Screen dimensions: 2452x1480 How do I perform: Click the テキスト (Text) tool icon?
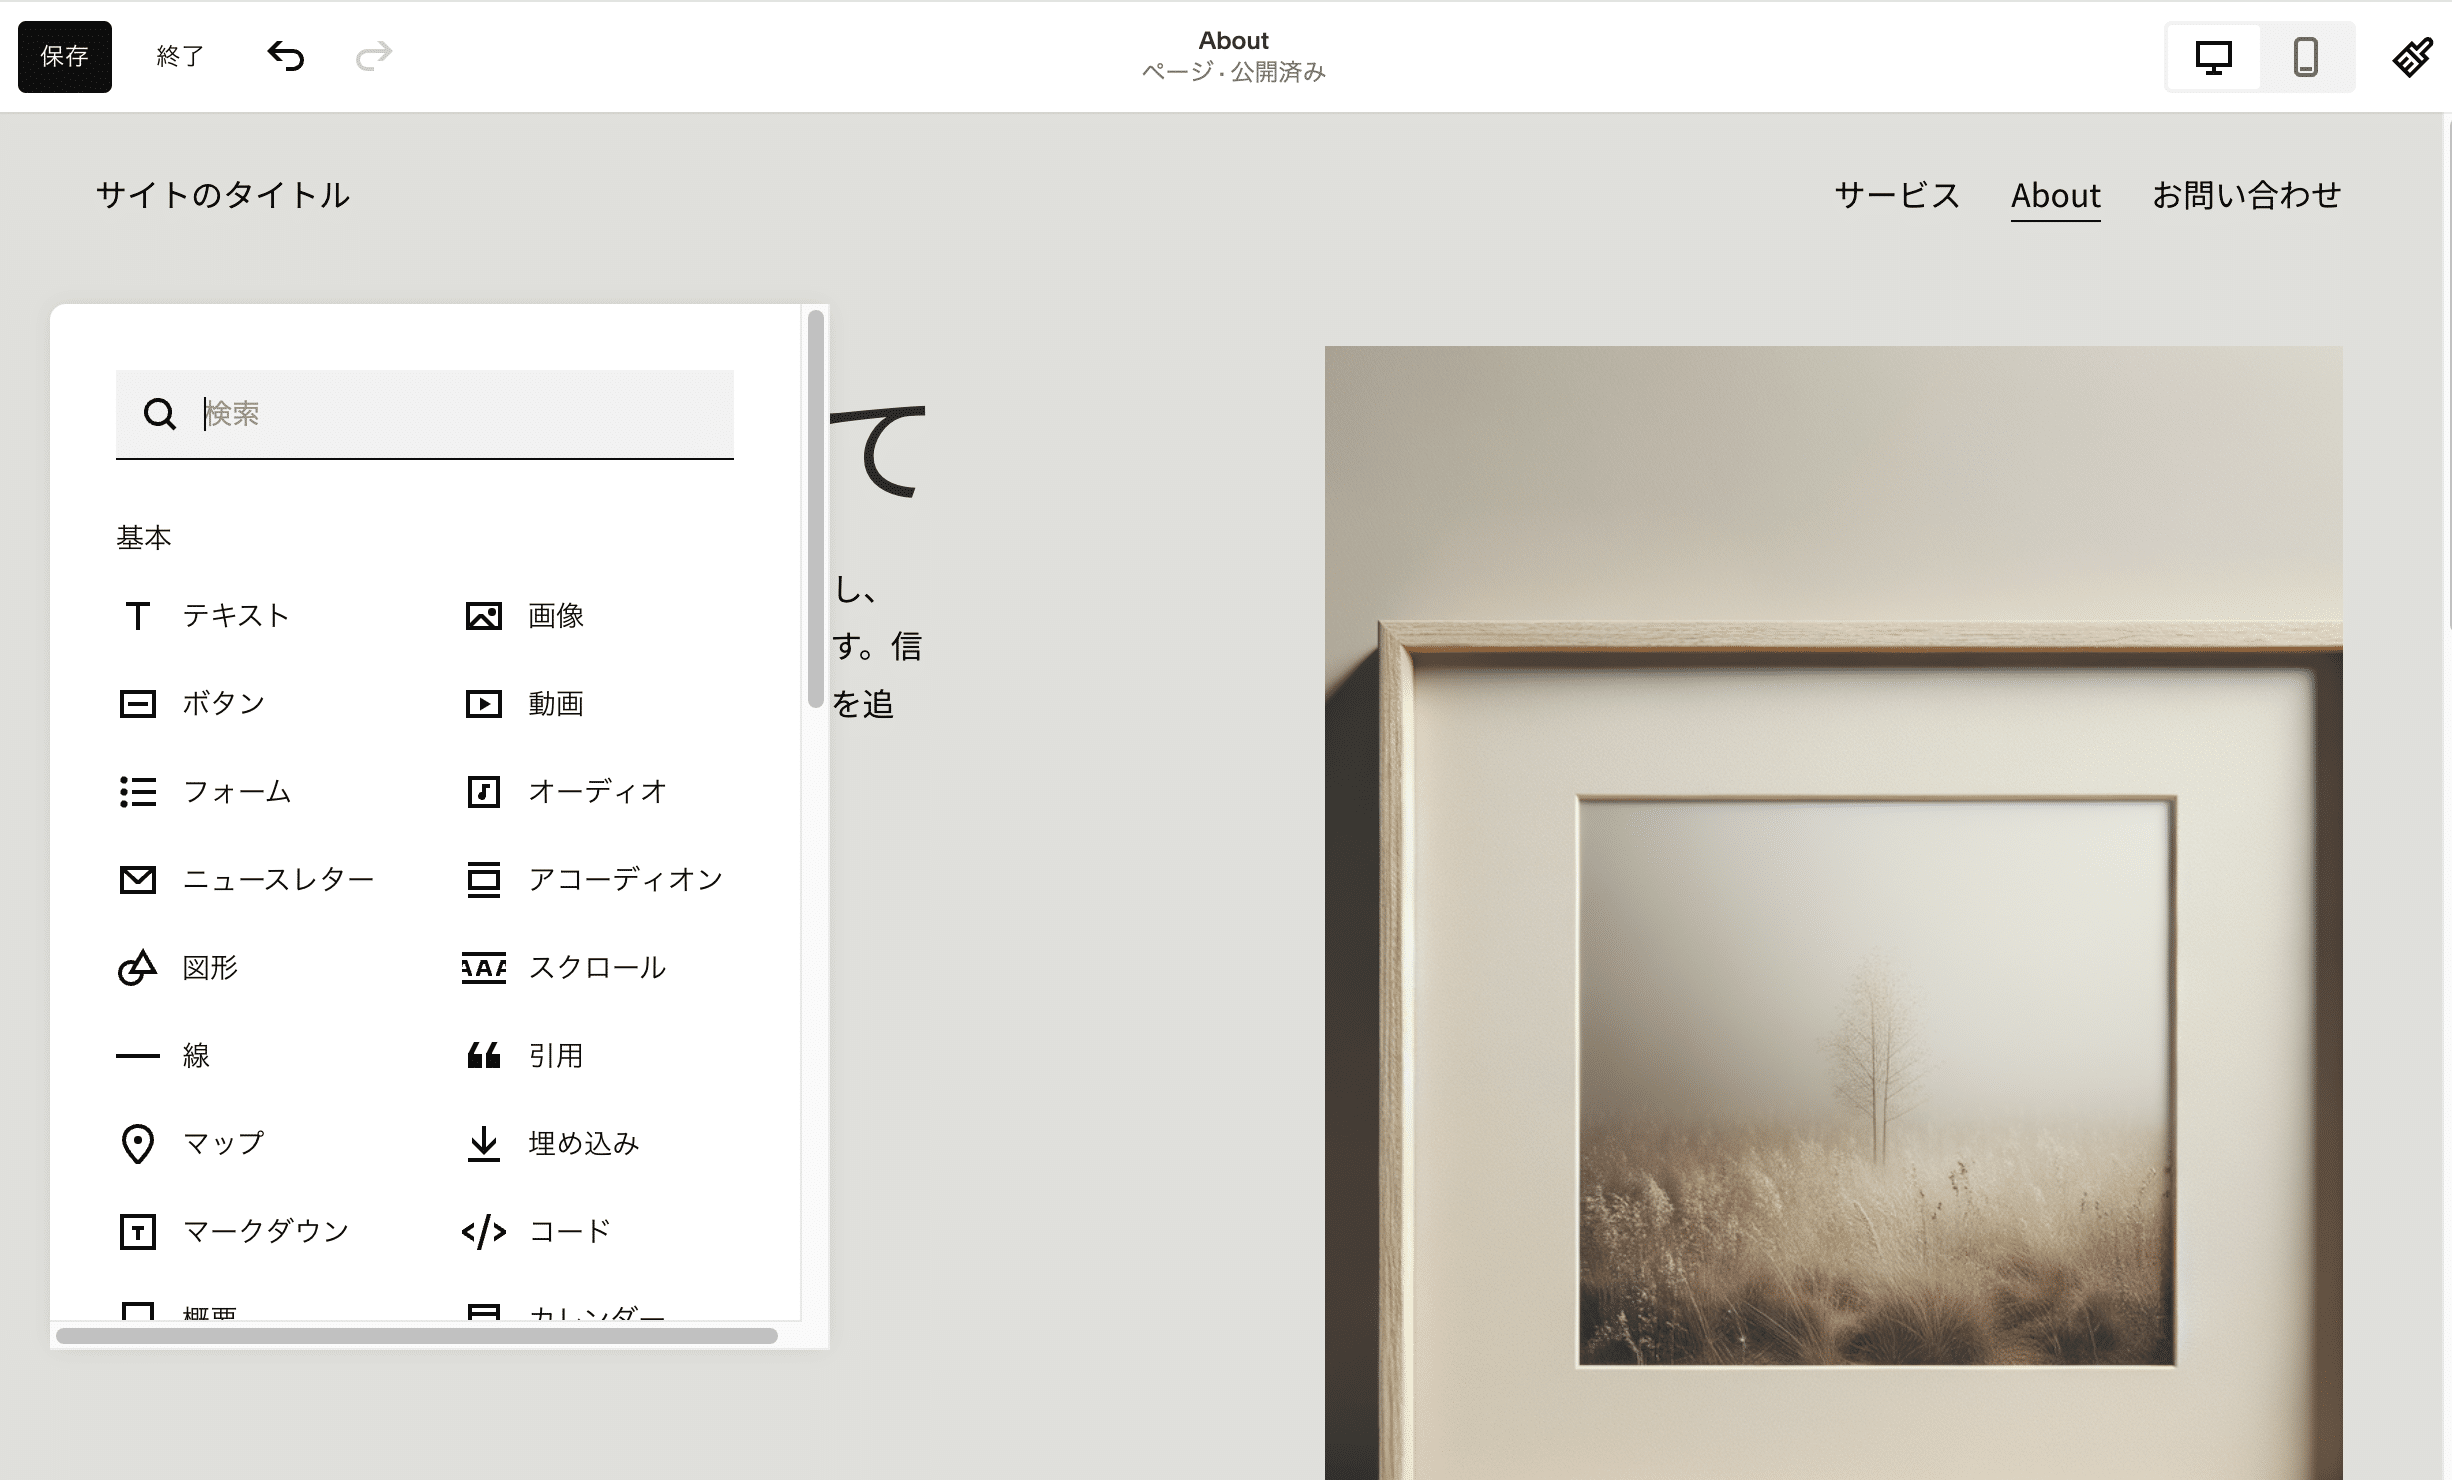tap(138, 617)
